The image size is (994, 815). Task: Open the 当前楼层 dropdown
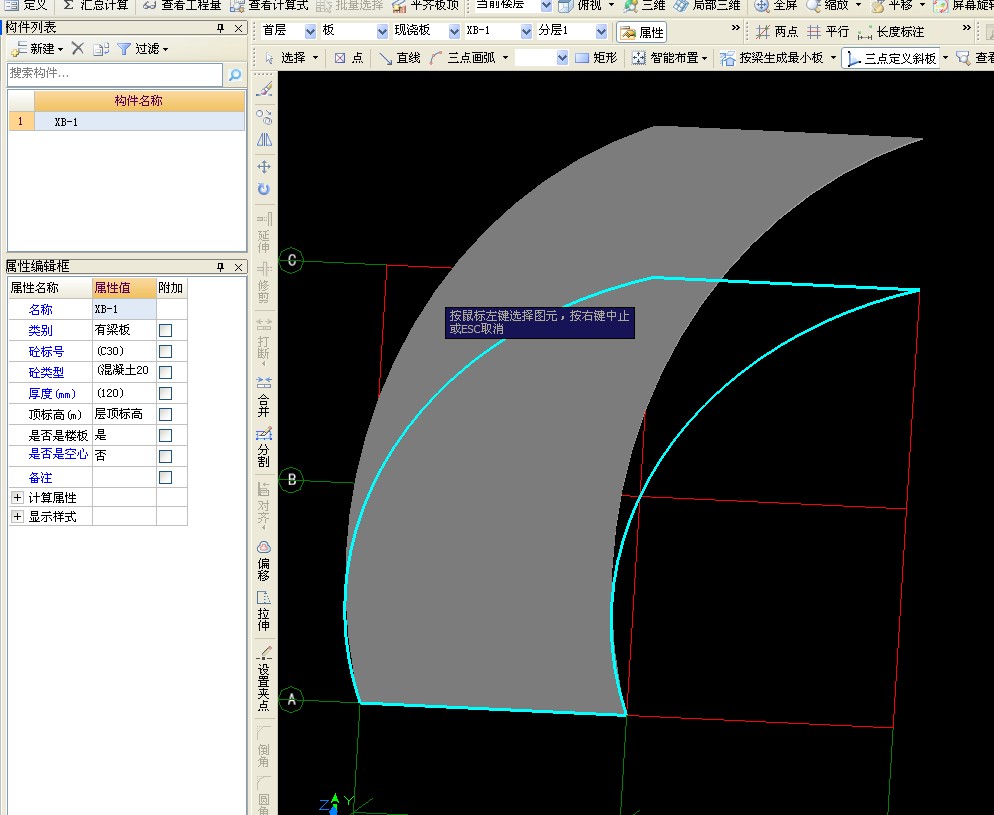point(546,6)
